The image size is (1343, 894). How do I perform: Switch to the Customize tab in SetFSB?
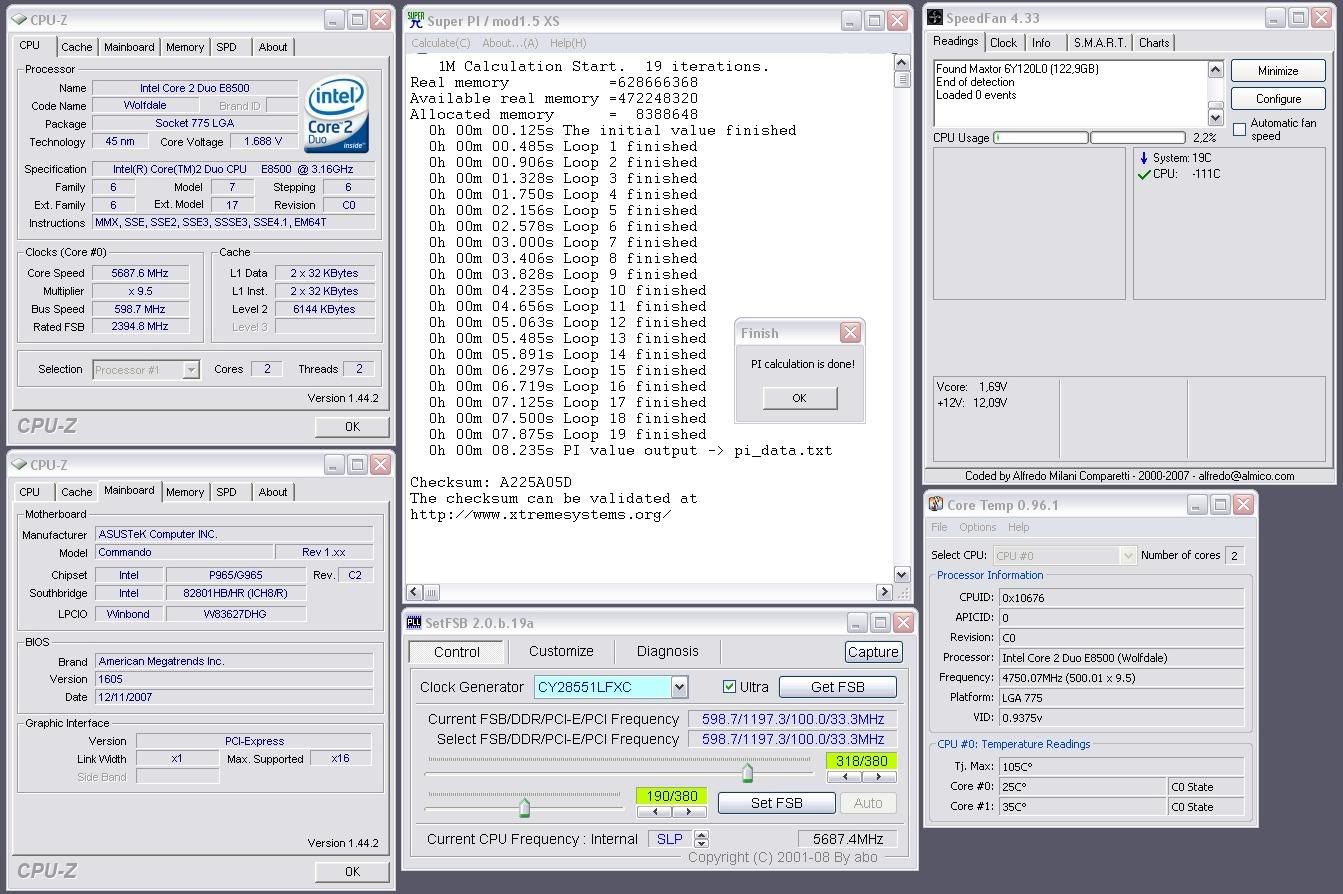561,651
